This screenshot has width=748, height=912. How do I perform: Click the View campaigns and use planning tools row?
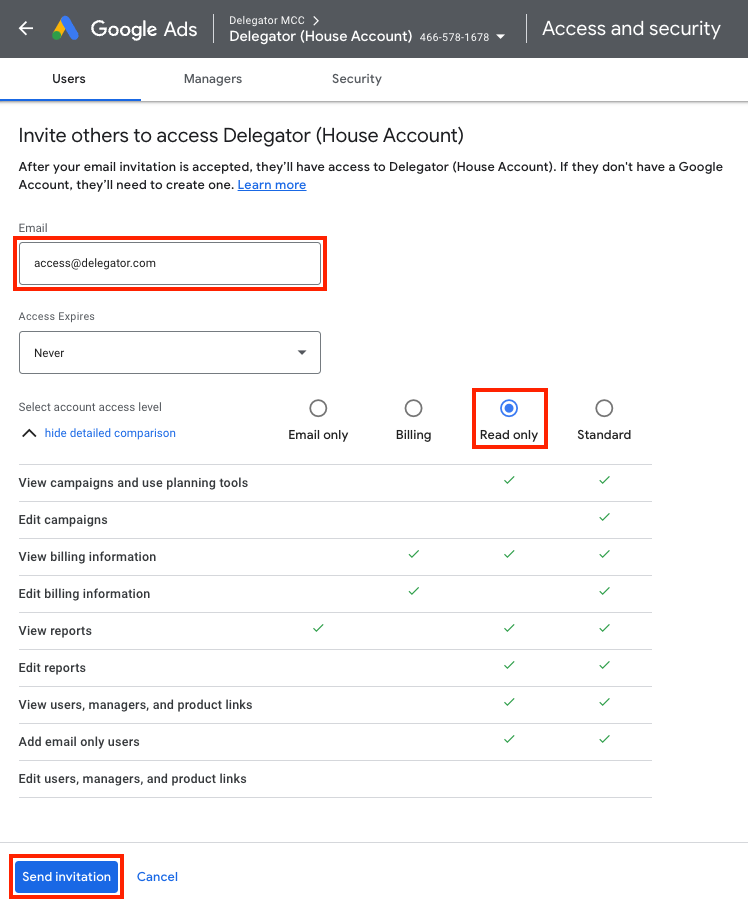click(335, 483)
